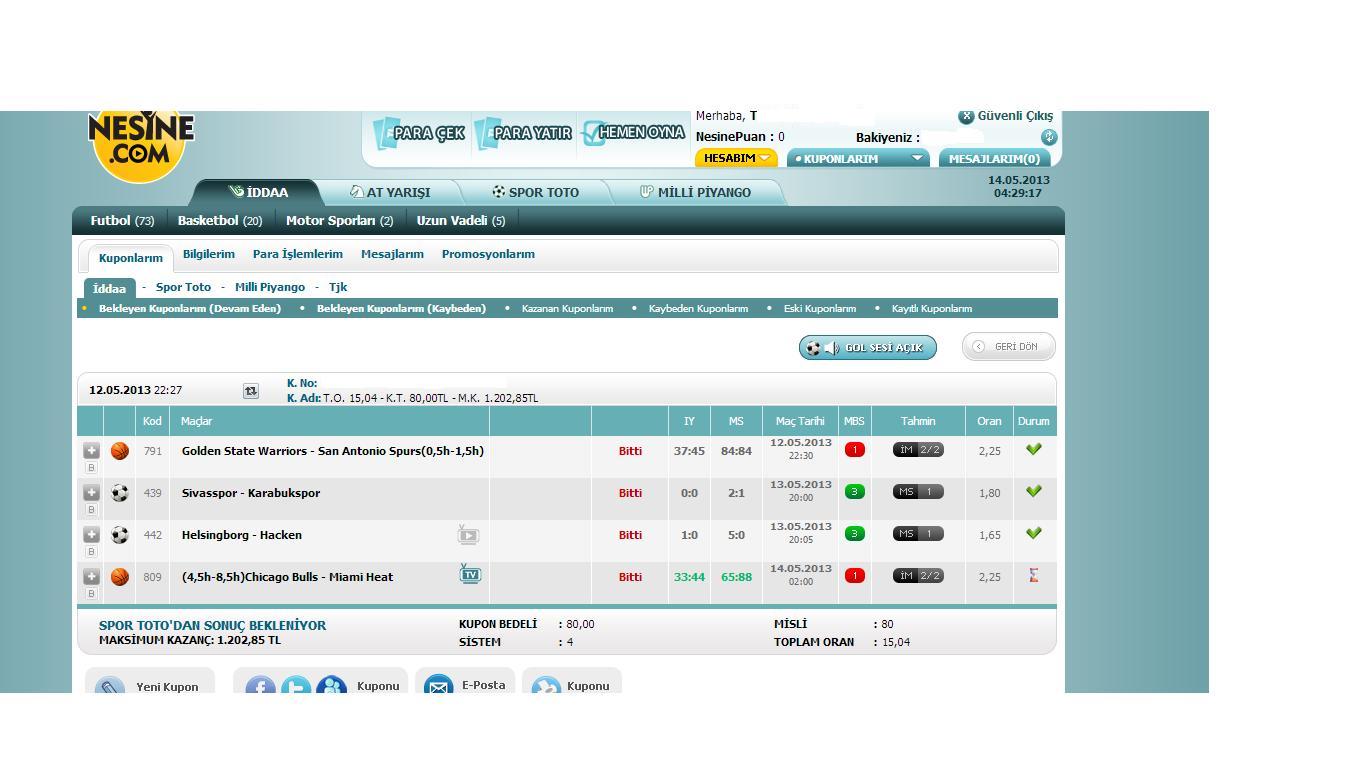Viewport: 1366px width, 768px height.
Task: Expand the Golden State Warriors match row
Action: point(91,450)
